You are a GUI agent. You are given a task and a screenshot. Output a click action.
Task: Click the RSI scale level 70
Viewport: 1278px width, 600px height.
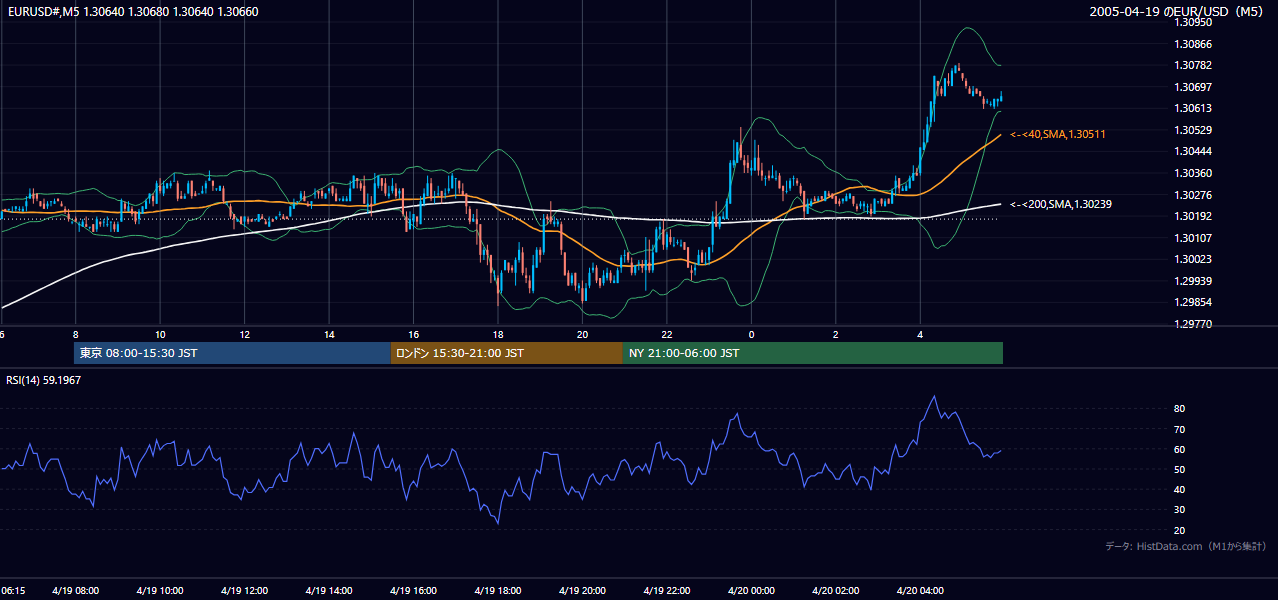click(x=1180, y=429)
